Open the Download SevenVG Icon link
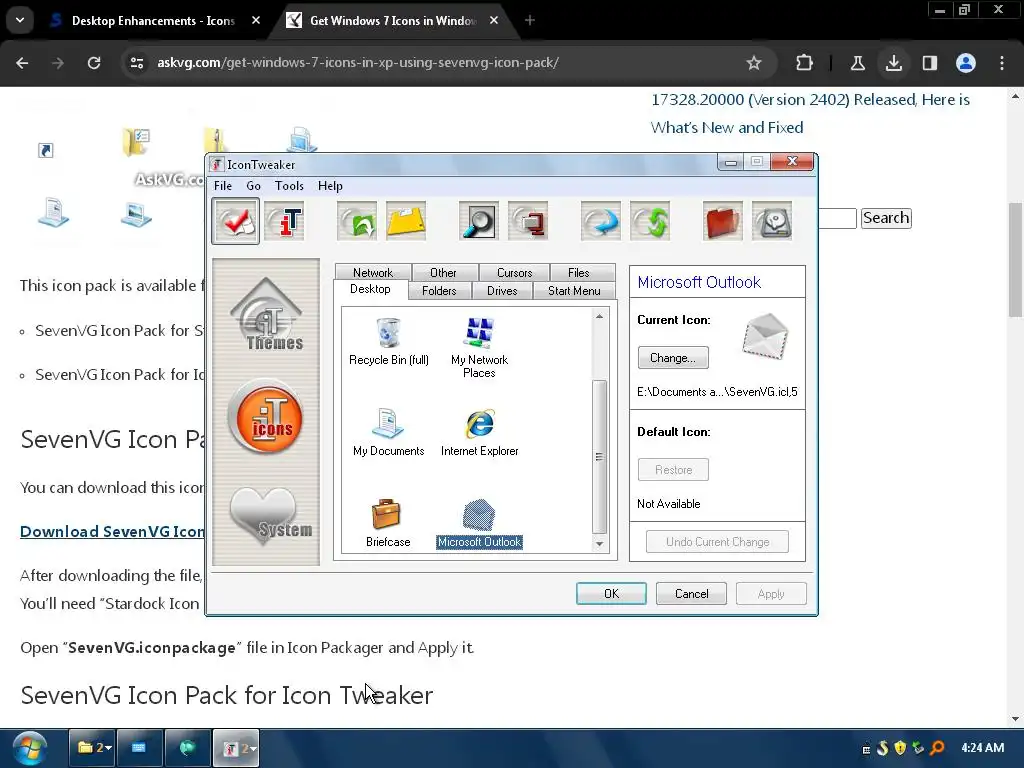The height and width of the screenshot is (768, 1024). (112, 532)
